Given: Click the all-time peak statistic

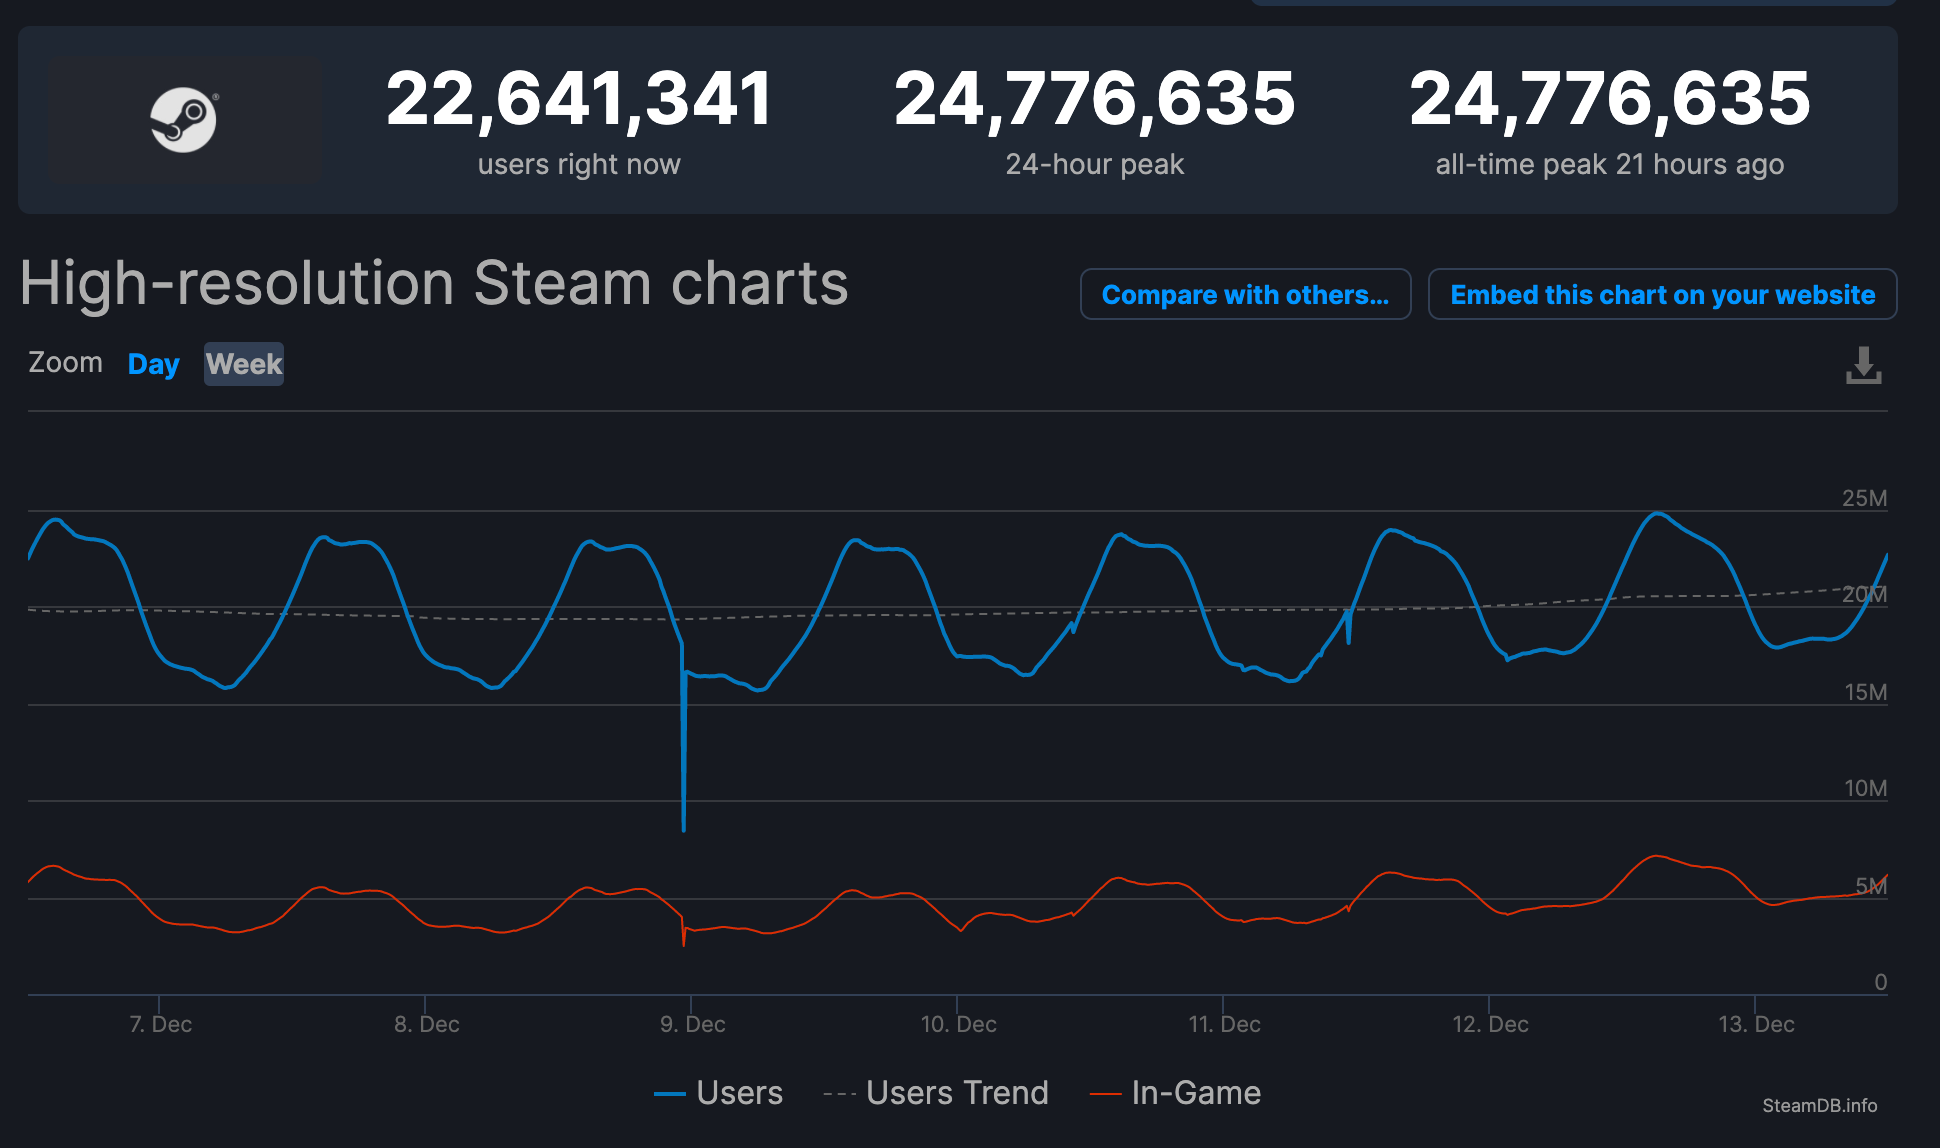Looking at the screenshot, I should point(1609,99).
